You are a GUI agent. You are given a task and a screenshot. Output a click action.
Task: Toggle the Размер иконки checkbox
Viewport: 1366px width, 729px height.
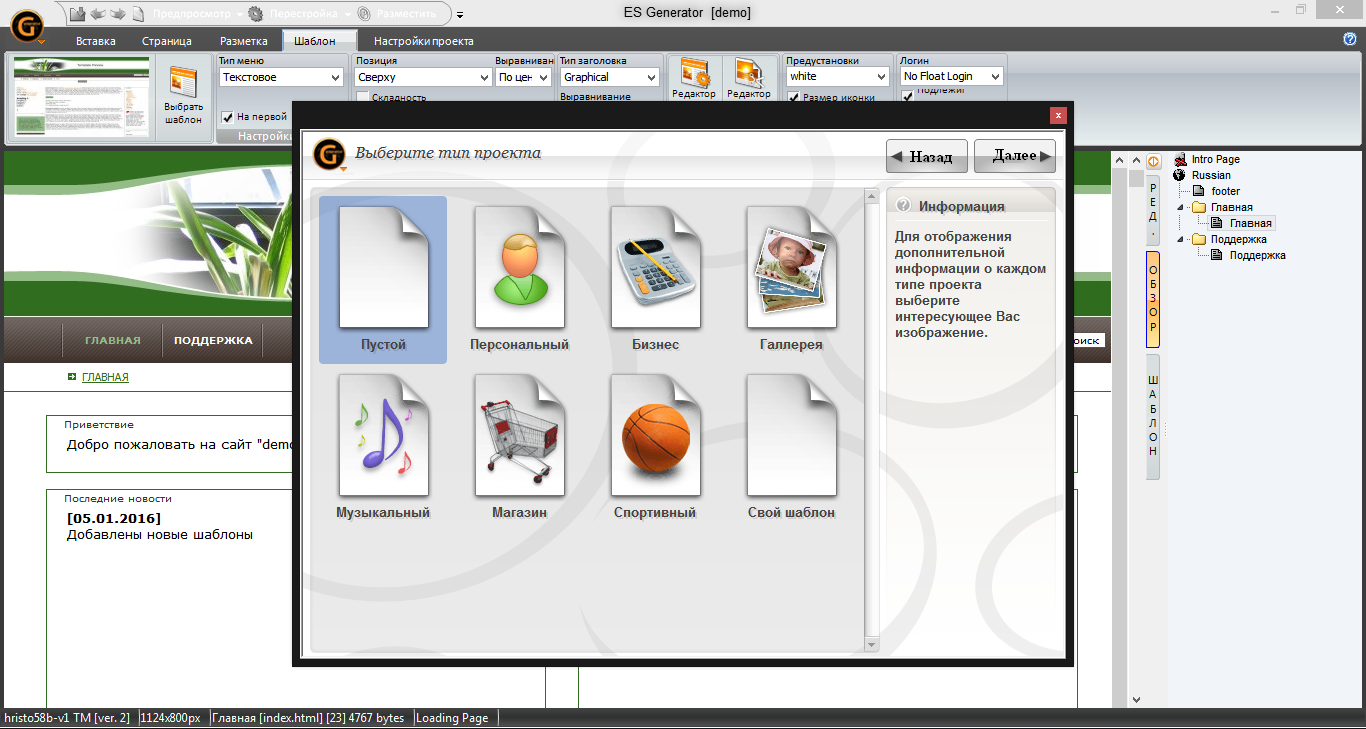[794, 98]
